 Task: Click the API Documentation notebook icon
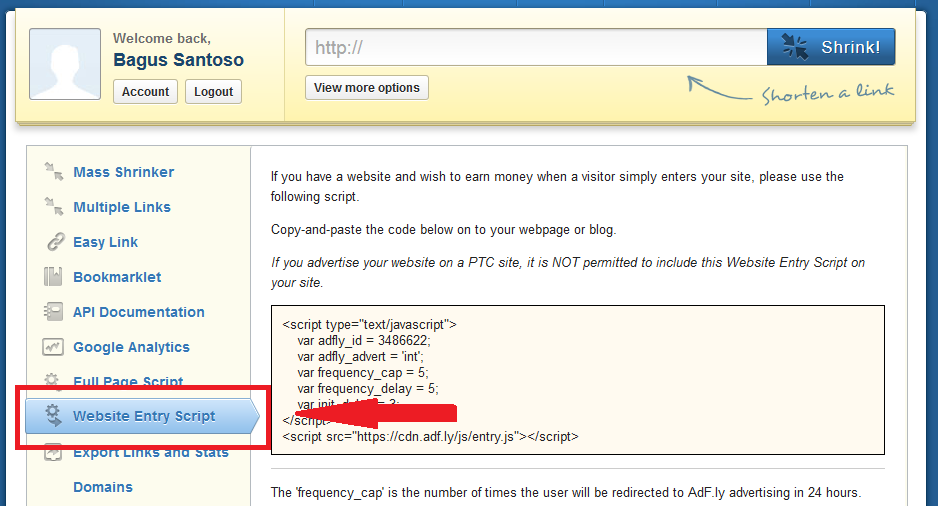click(x=53, y=312)
